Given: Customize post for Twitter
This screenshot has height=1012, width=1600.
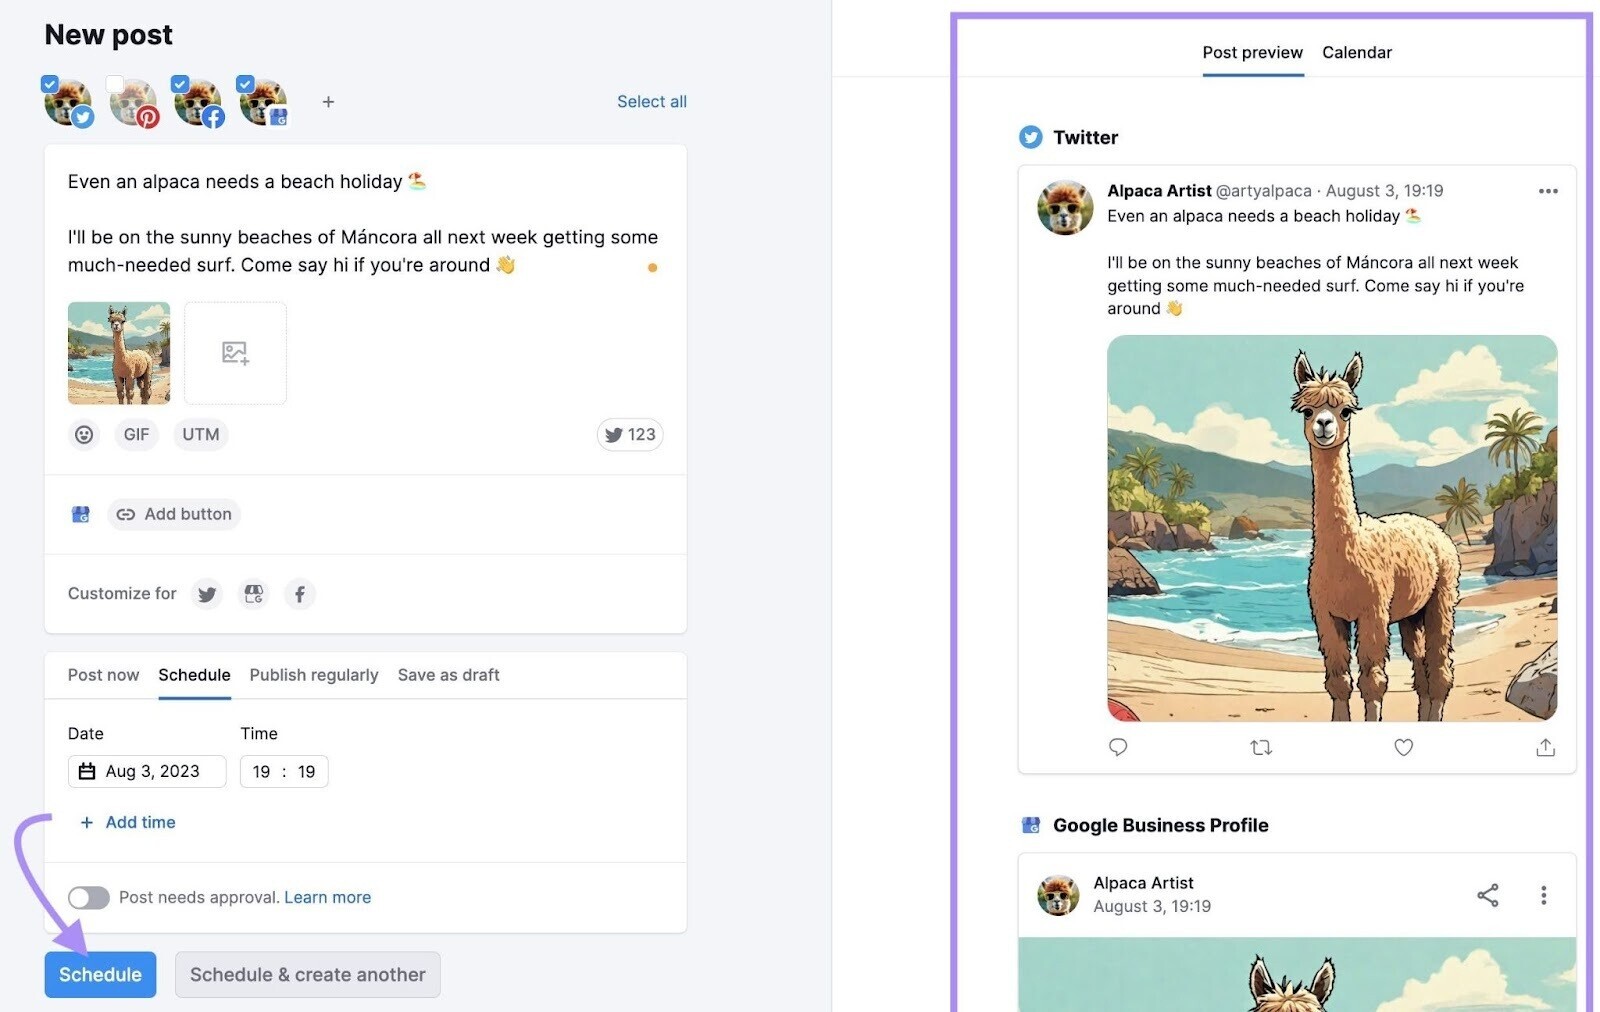Looking at the screenshot, I should [207, 594].
